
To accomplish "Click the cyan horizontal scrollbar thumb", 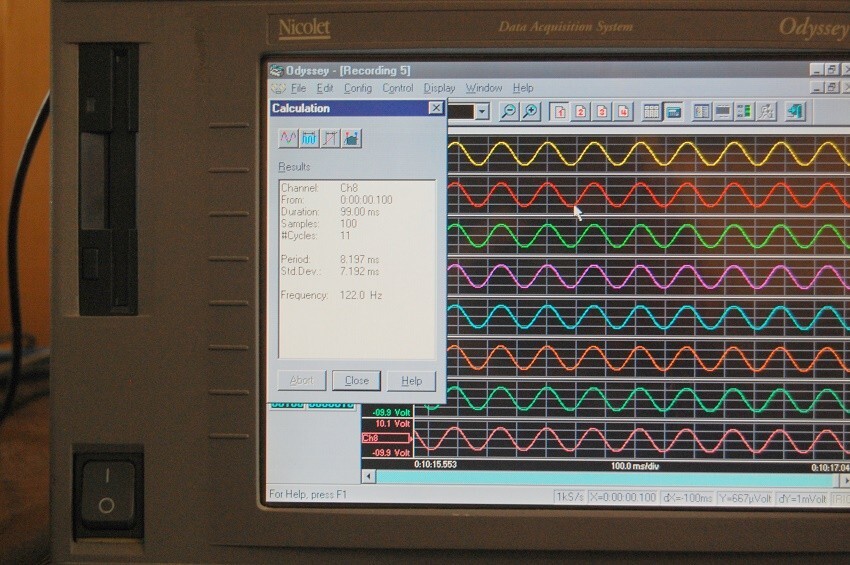I will click(604, 478).
